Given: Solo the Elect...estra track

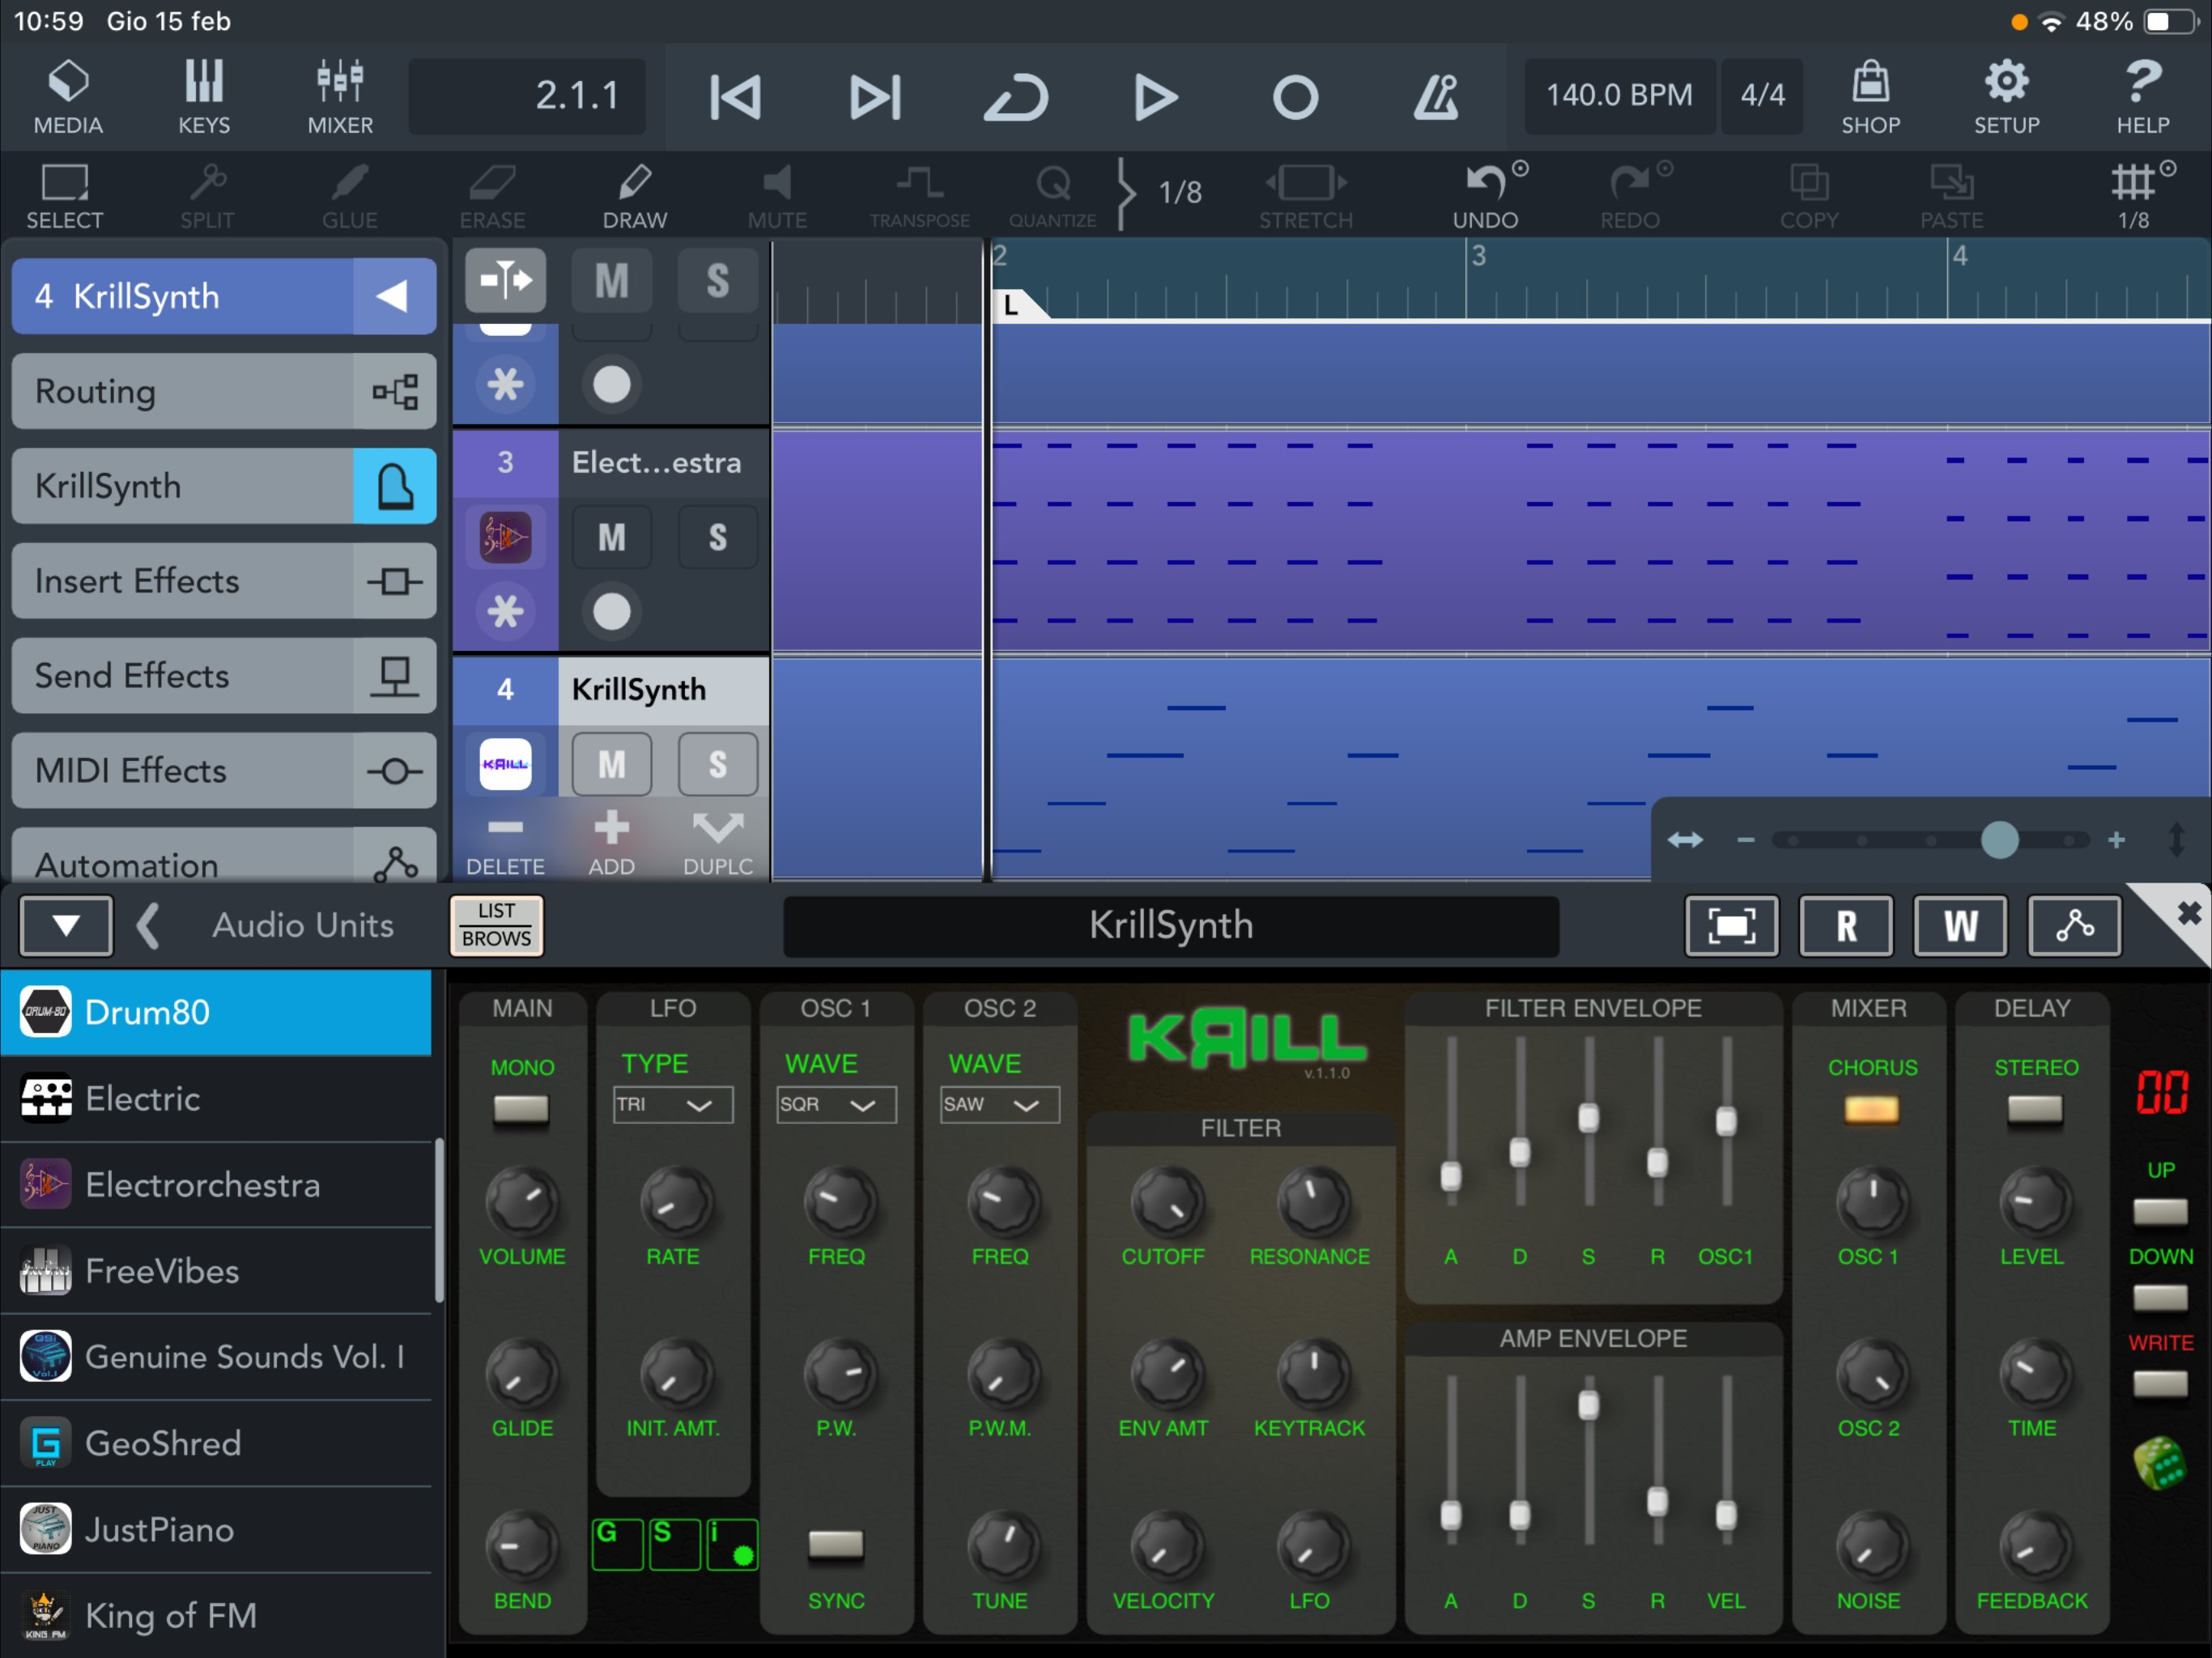Looking at the screenshot, I should (x=718, y=538).
